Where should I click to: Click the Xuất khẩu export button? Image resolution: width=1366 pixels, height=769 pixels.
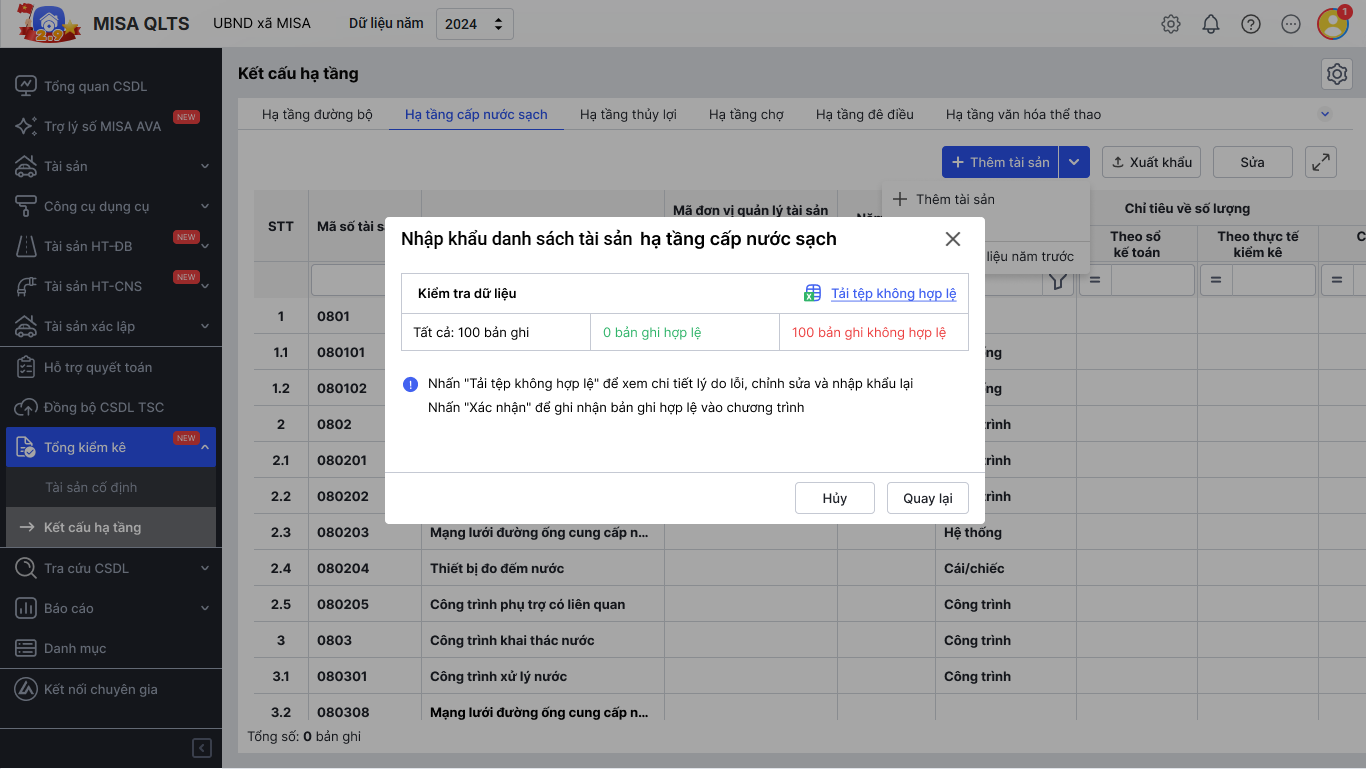[x=1151, y=162]
